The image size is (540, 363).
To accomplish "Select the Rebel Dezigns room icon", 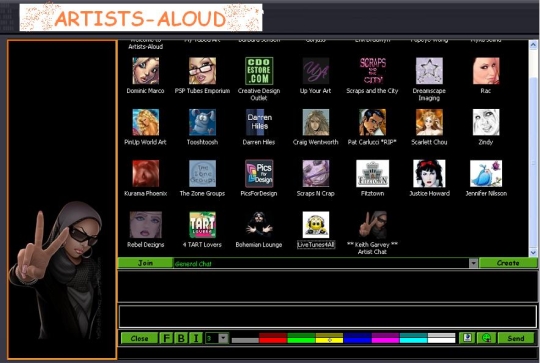I will coord(146,225).
